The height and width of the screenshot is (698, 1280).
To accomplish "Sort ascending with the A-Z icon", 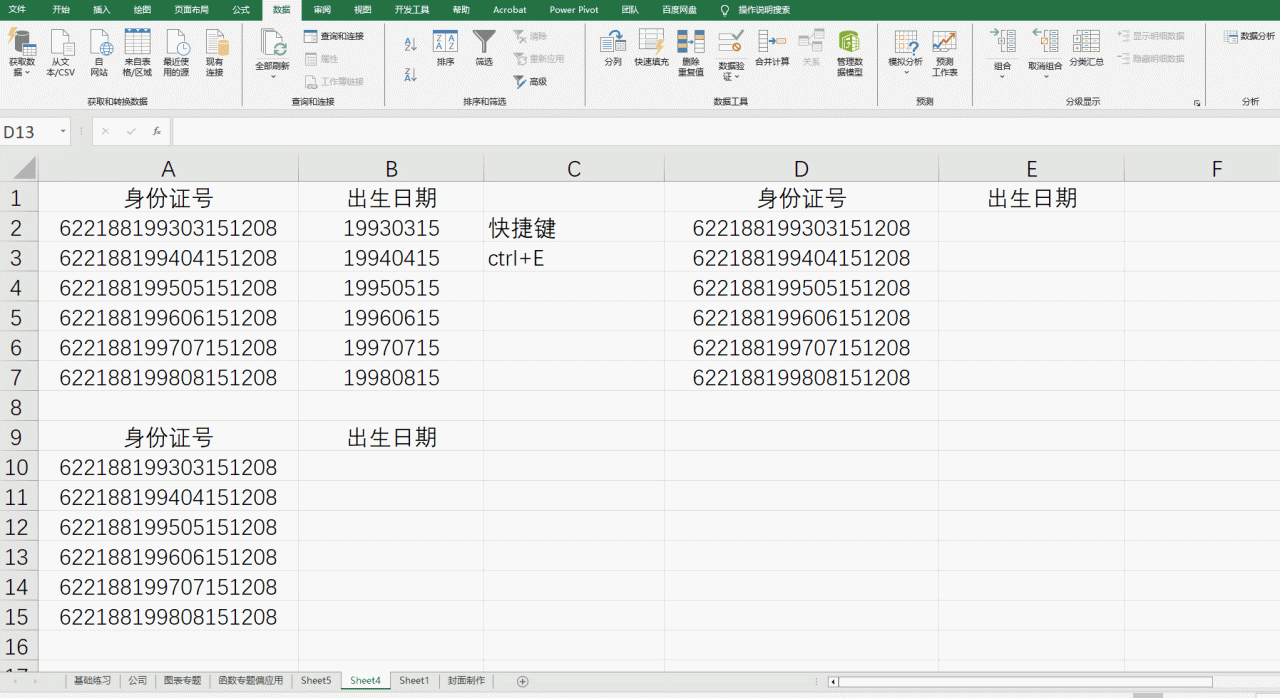I will [x=410, y=44].
